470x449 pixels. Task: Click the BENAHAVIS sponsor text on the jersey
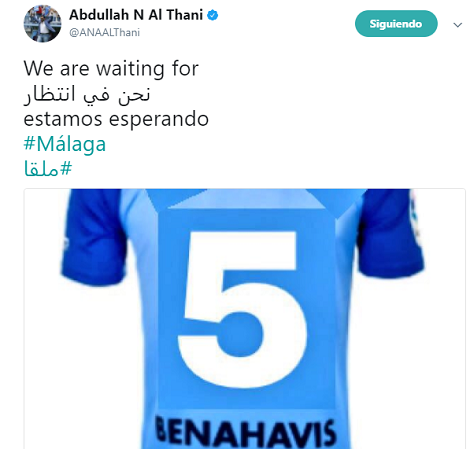[x=245, y=432]
